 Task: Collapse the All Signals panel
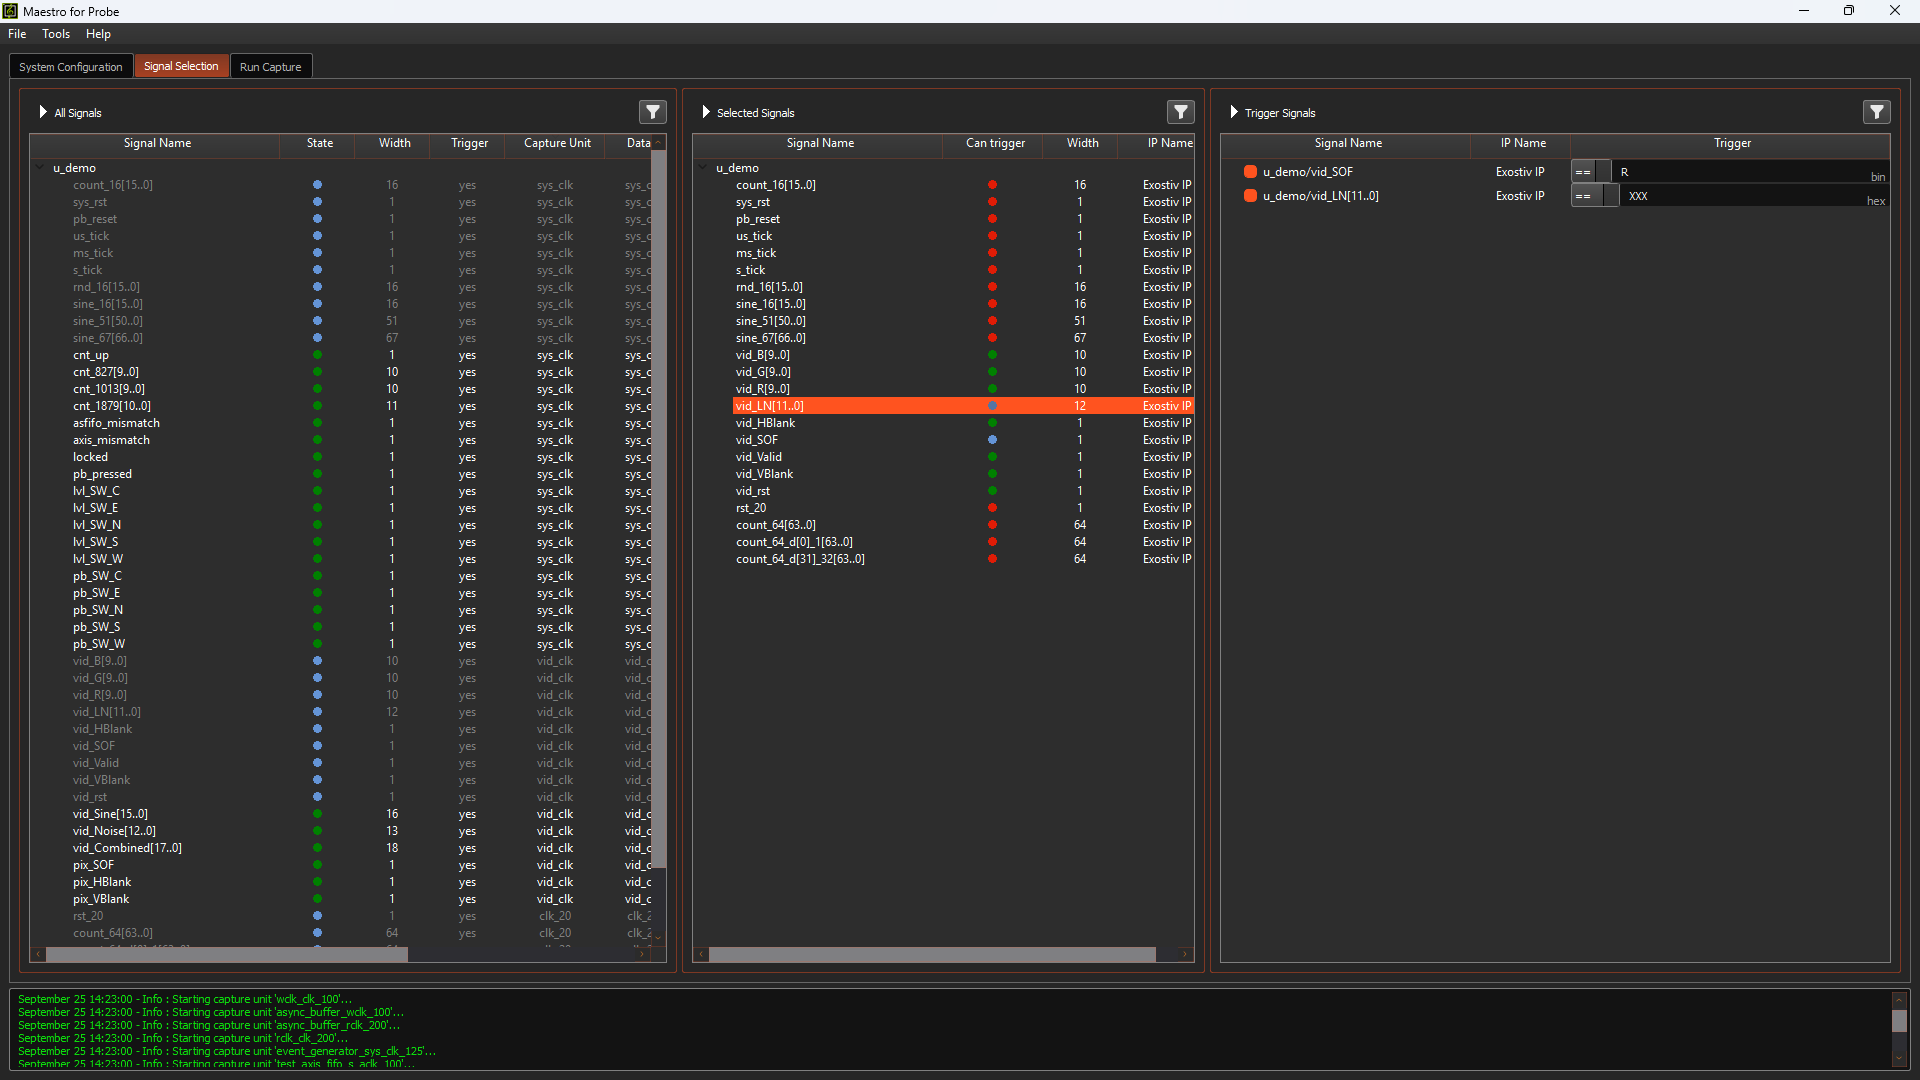(43, 112)
